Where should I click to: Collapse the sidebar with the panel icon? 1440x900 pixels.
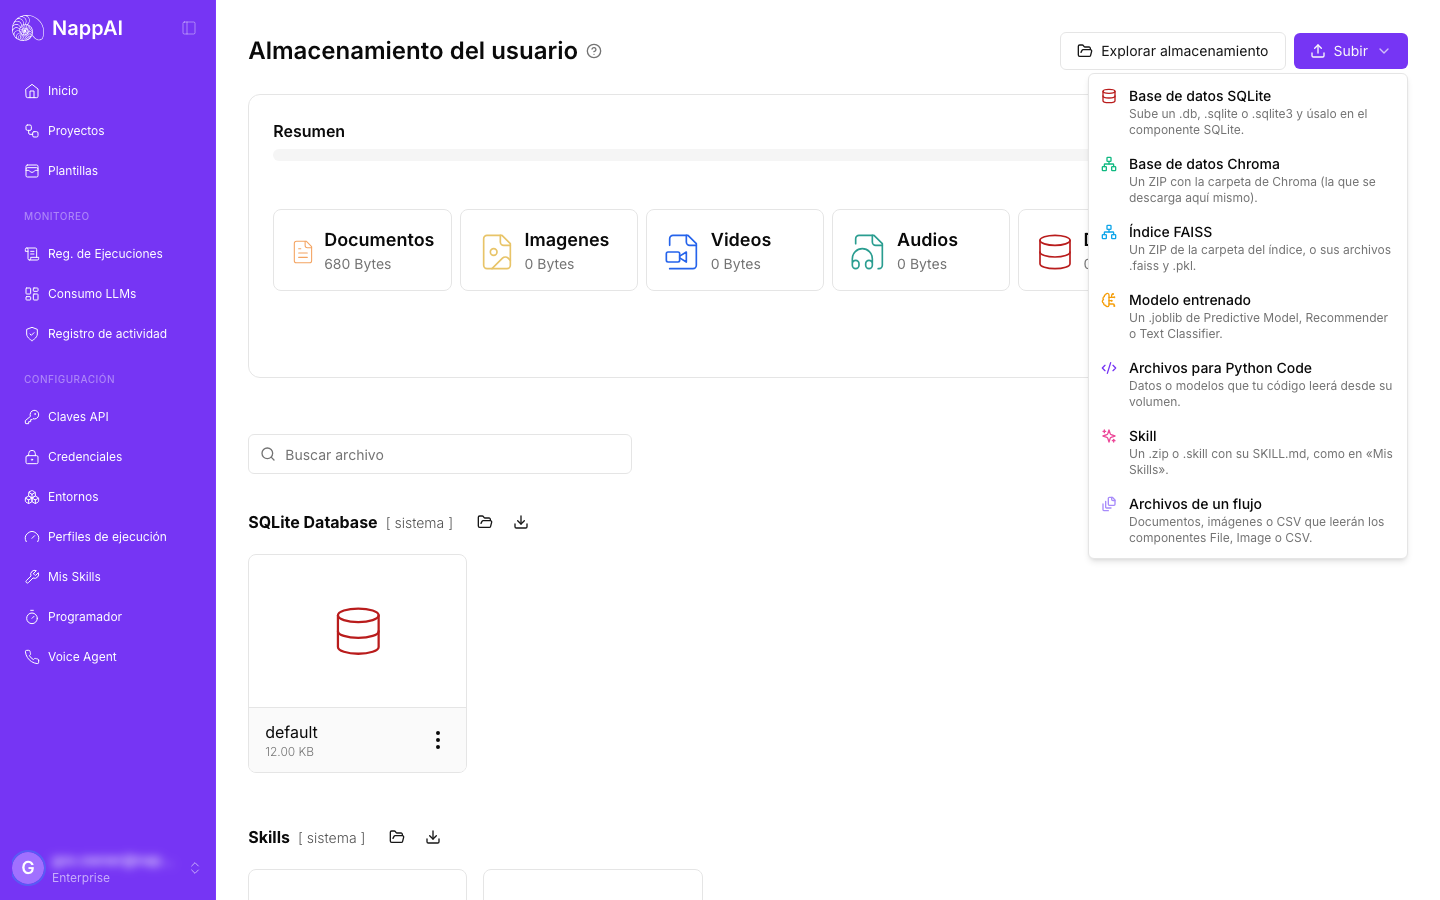coord(189,28)
